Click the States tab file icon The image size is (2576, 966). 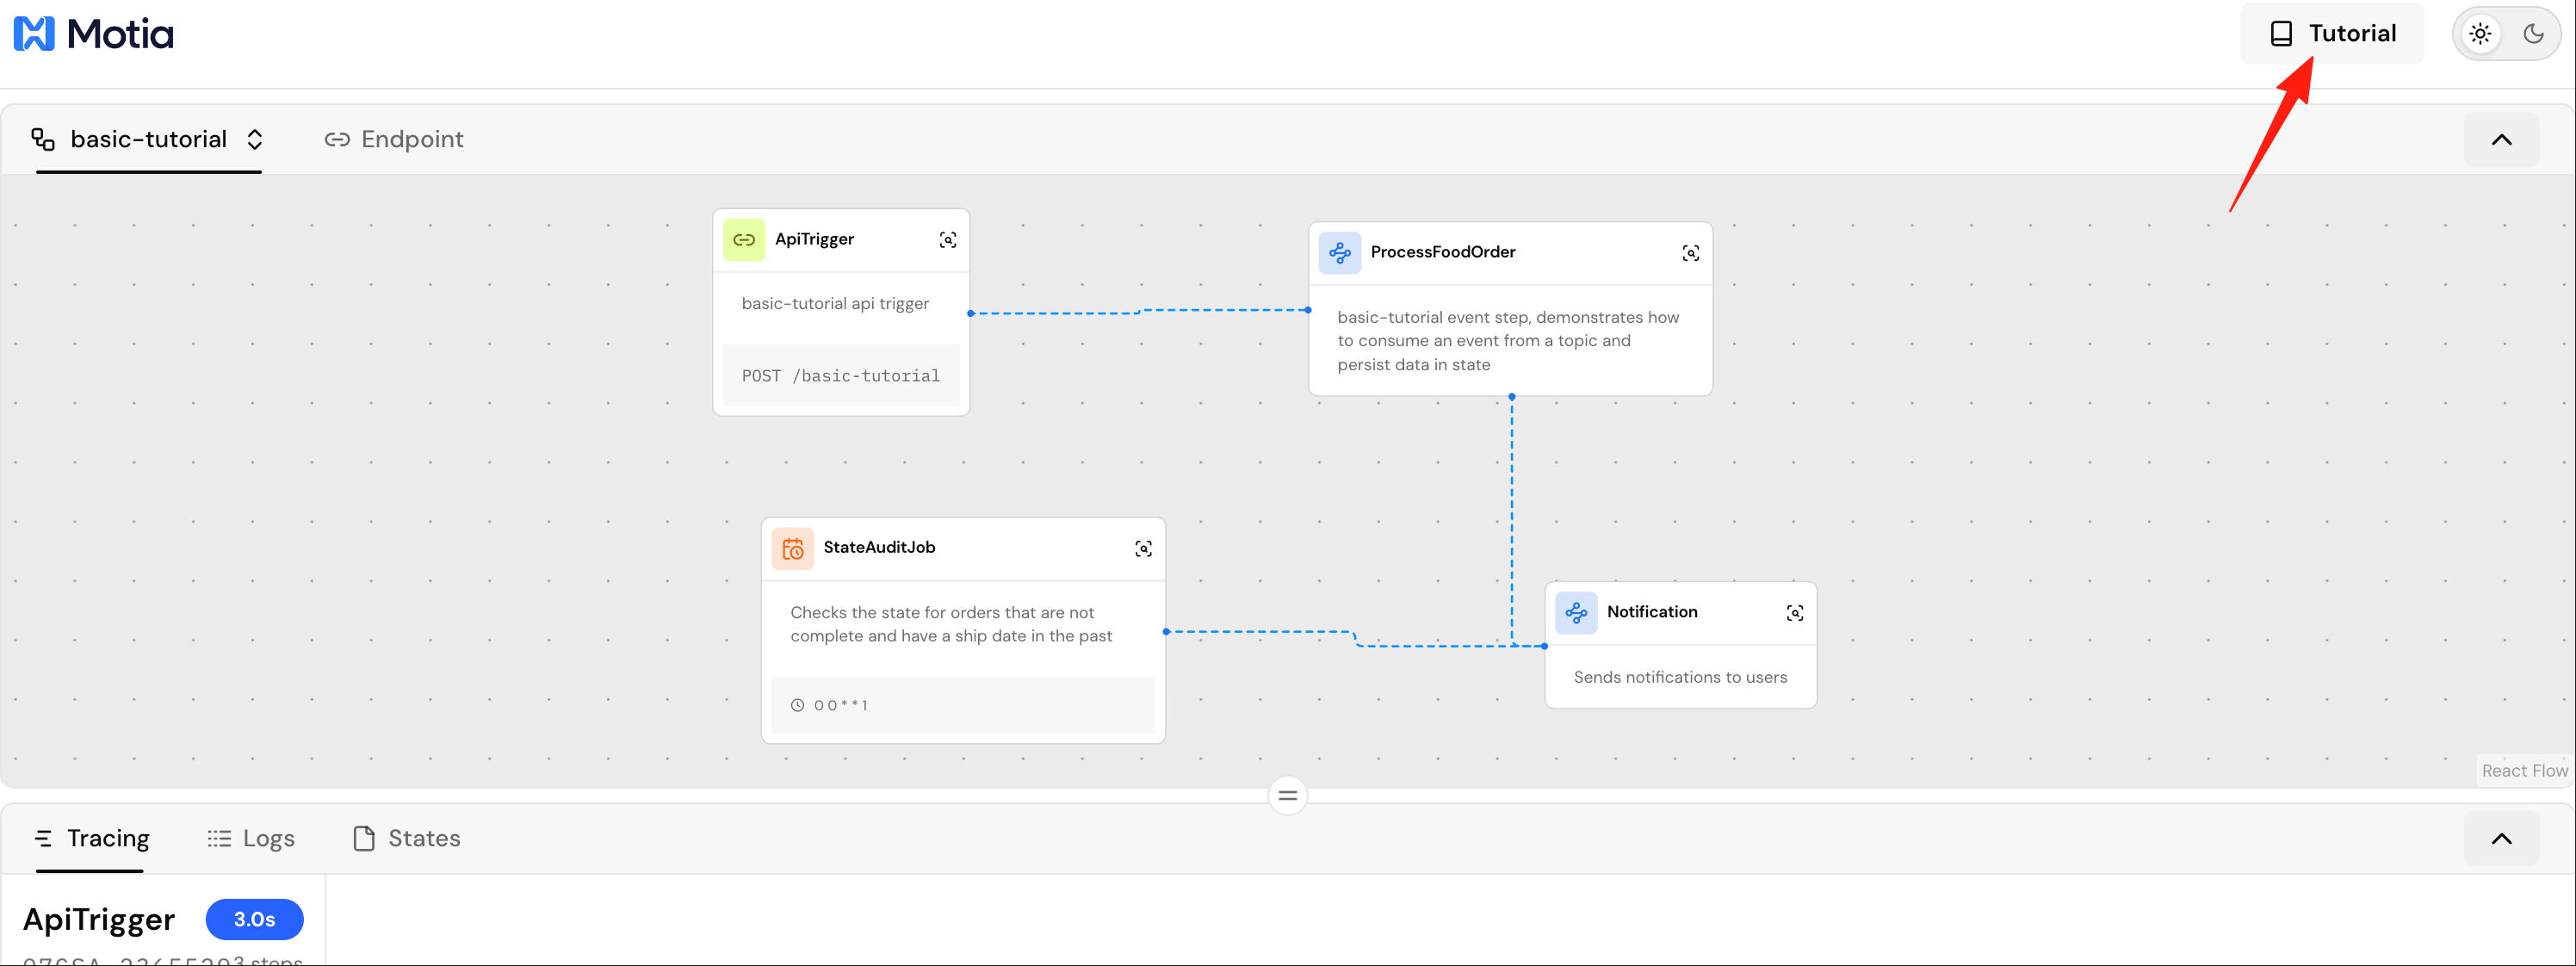(x=364, y=839)
